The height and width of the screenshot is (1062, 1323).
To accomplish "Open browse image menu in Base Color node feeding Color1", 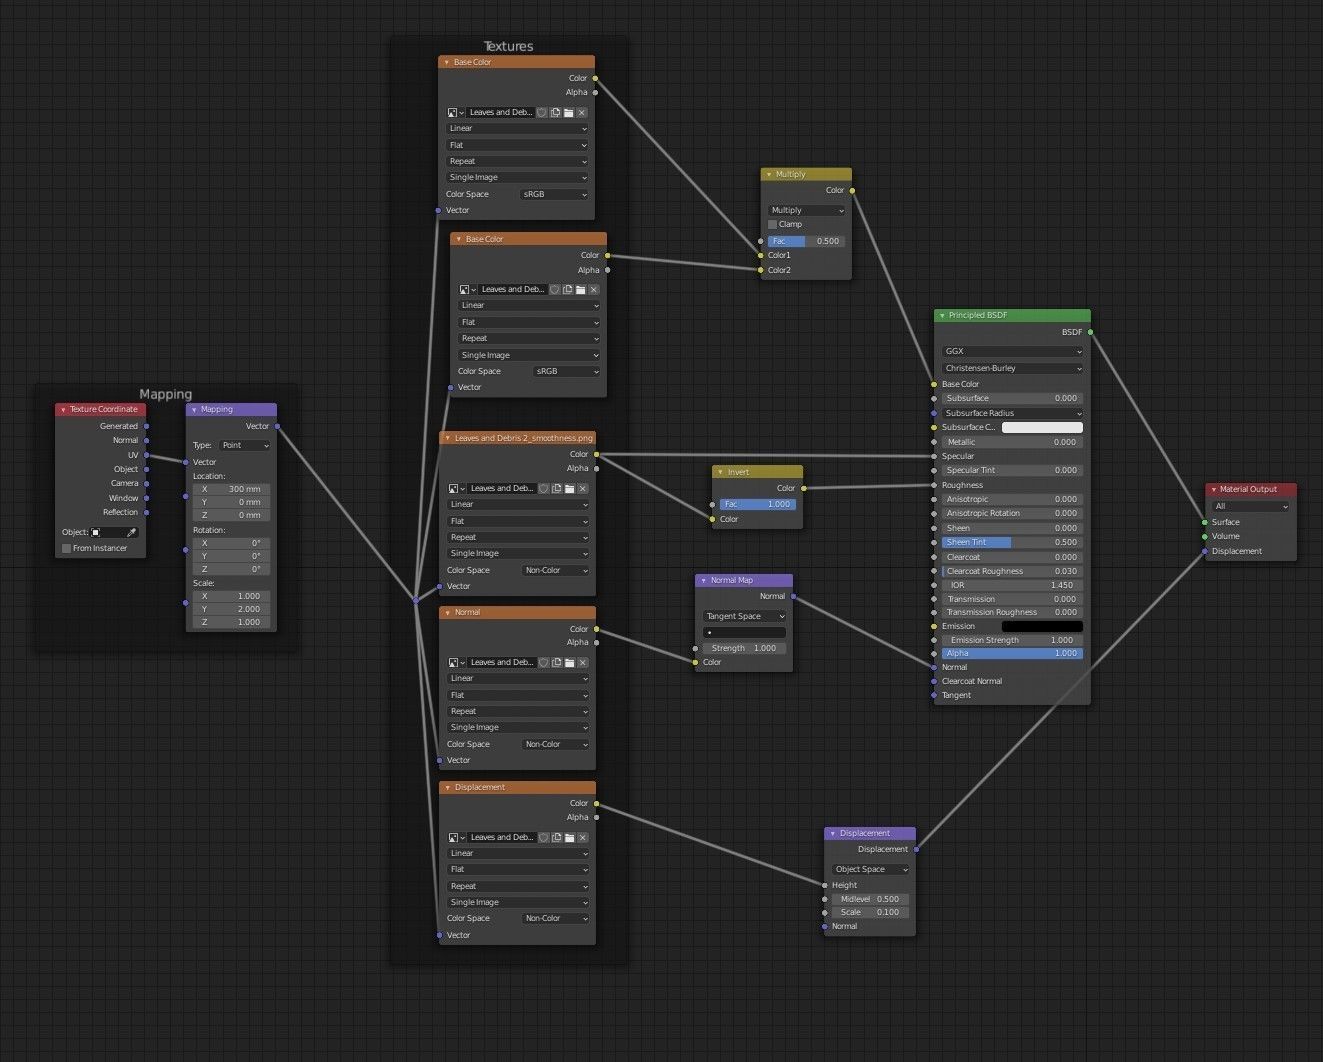I will (x=455, y=112).
